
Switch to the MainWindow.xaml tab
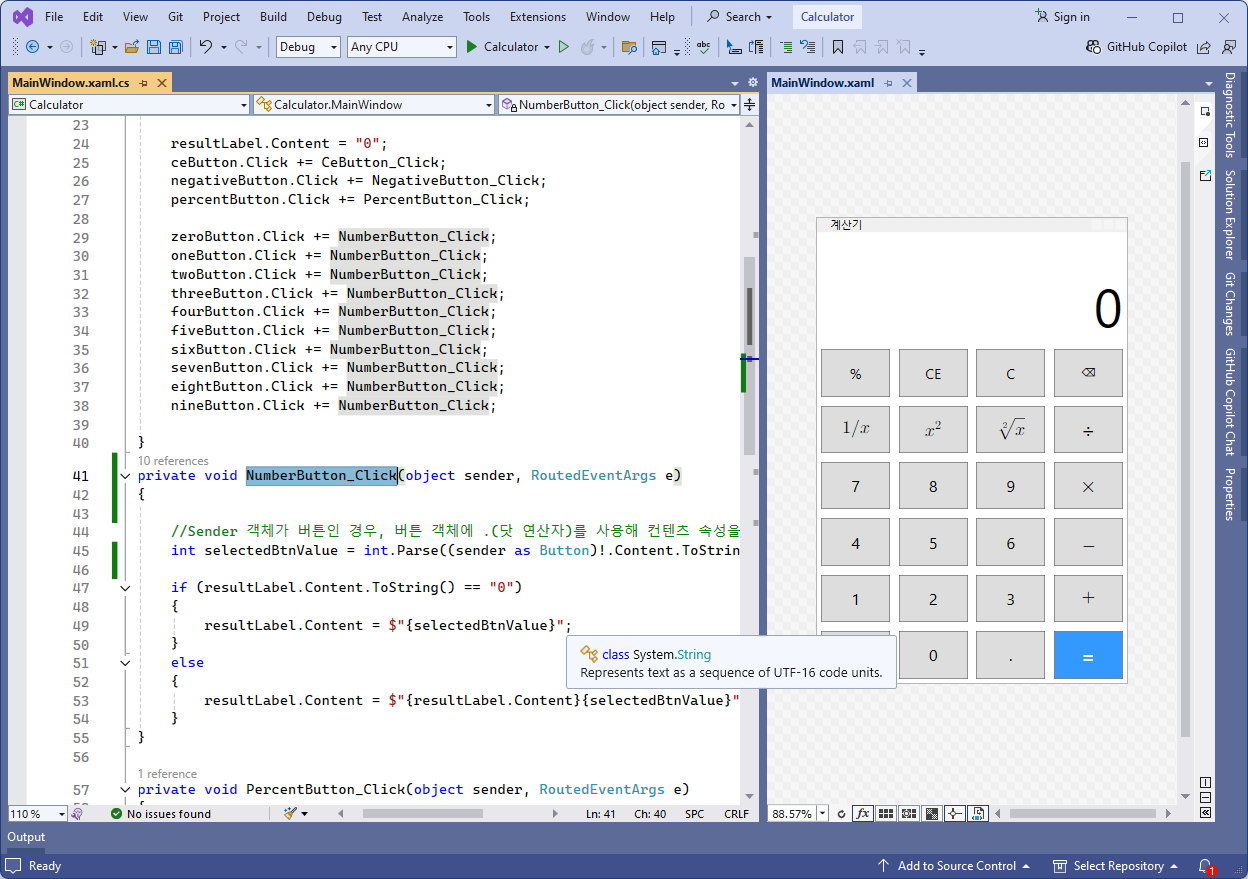tap(822, 83)
